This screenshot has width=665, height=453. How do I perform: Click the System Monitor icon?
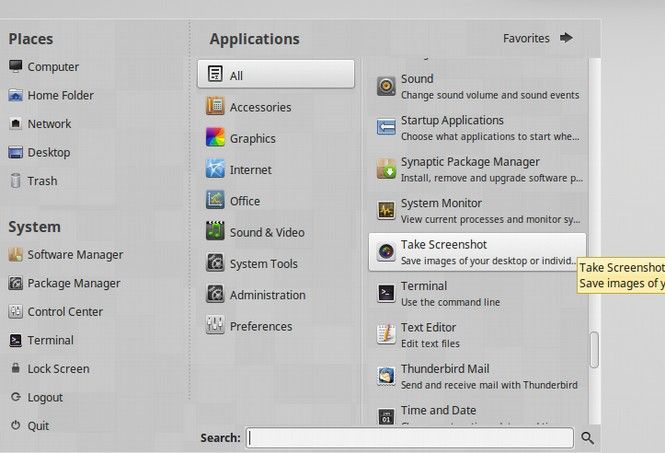[x=386, y=210]
